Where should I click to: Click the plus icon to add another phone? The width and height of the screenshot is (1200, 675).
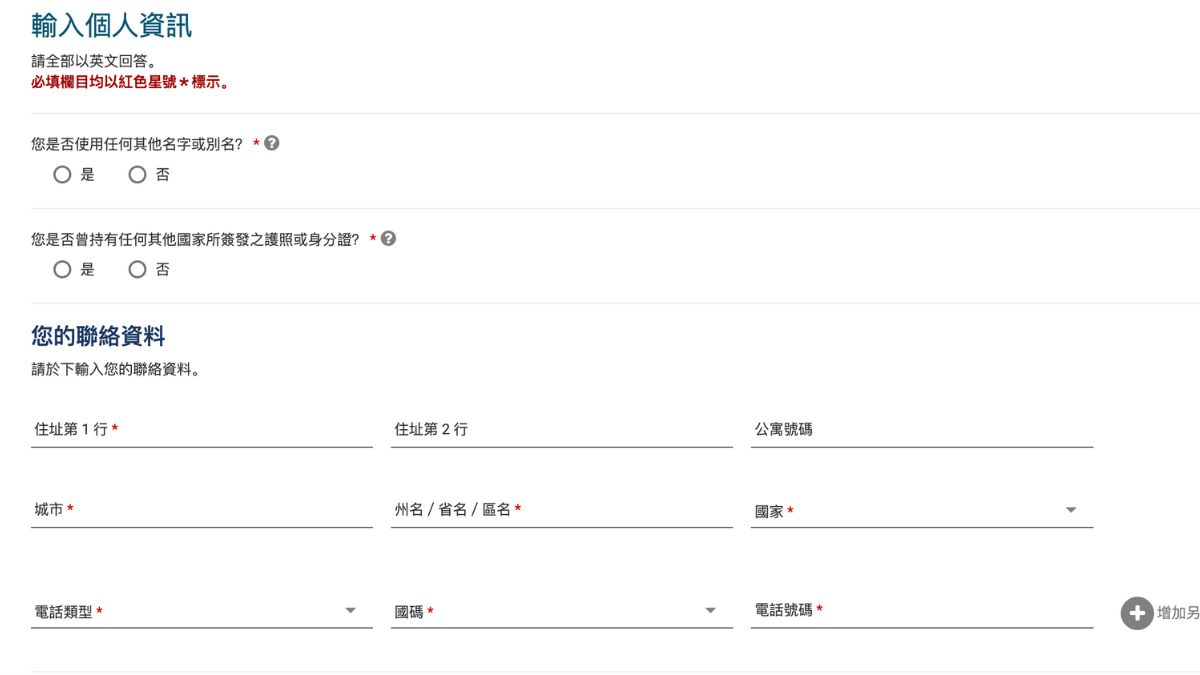(x=1137, y=613)
